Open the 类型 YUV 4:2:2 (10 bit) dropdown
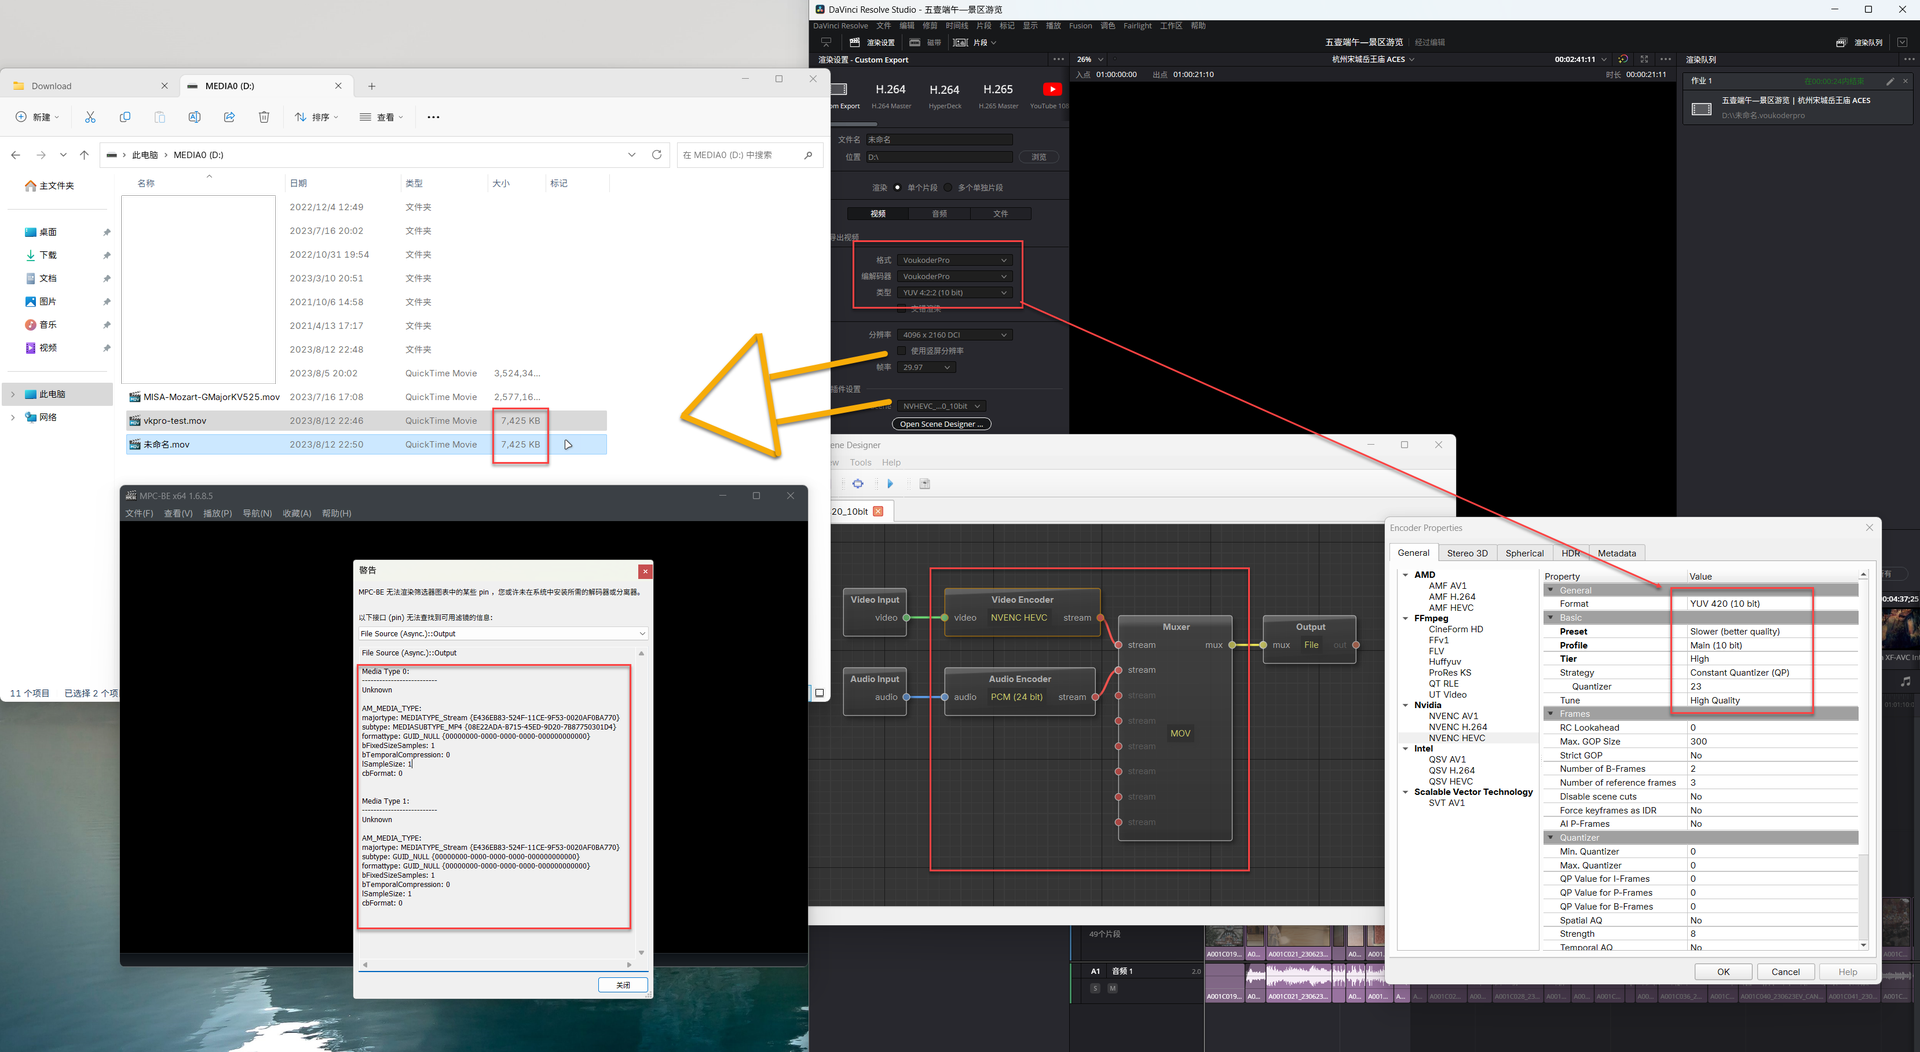Screen dimensions: 1920x1052 (x=955, y=293)
